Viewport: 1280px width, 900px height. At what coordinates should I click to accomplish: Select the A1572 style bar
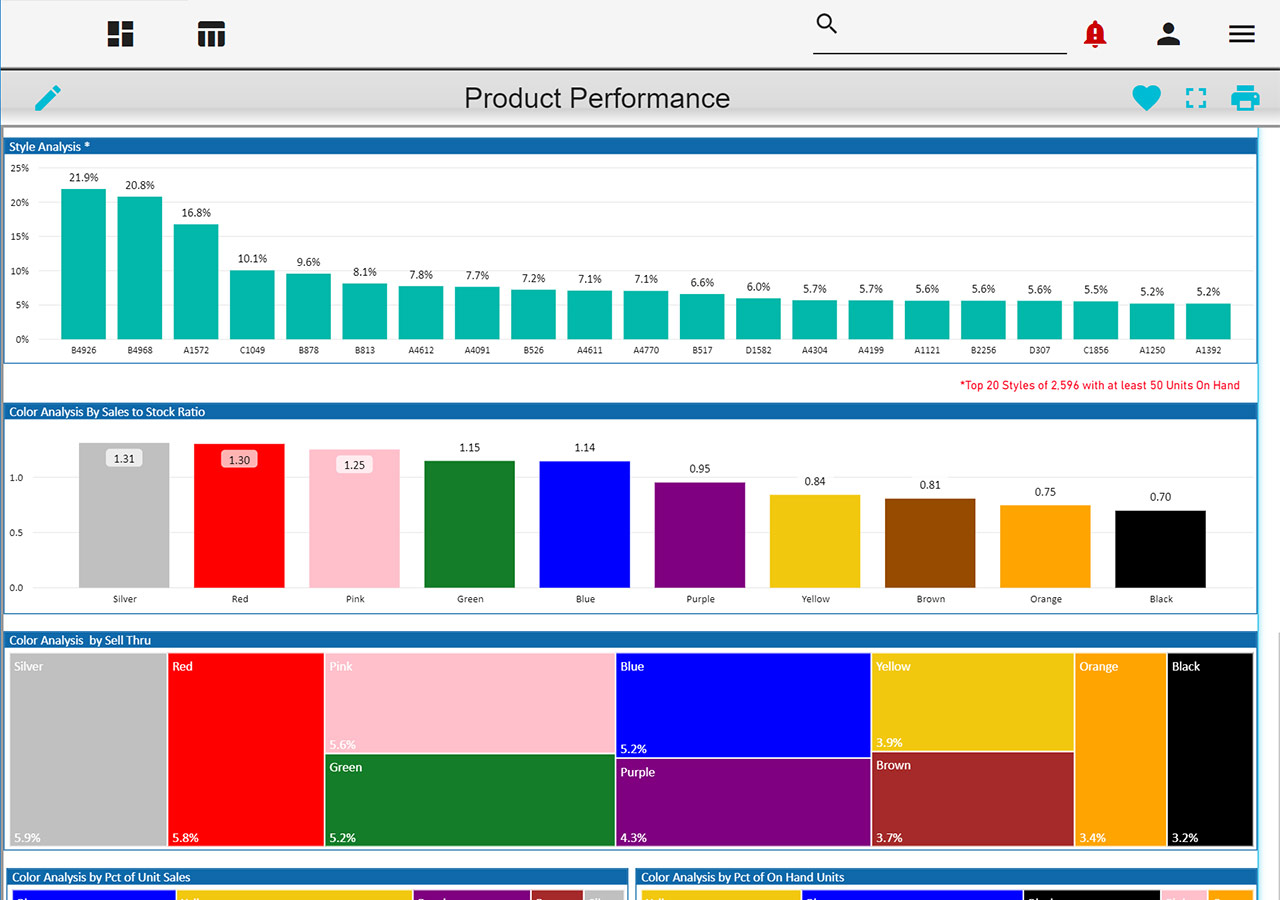click(196, 281)
